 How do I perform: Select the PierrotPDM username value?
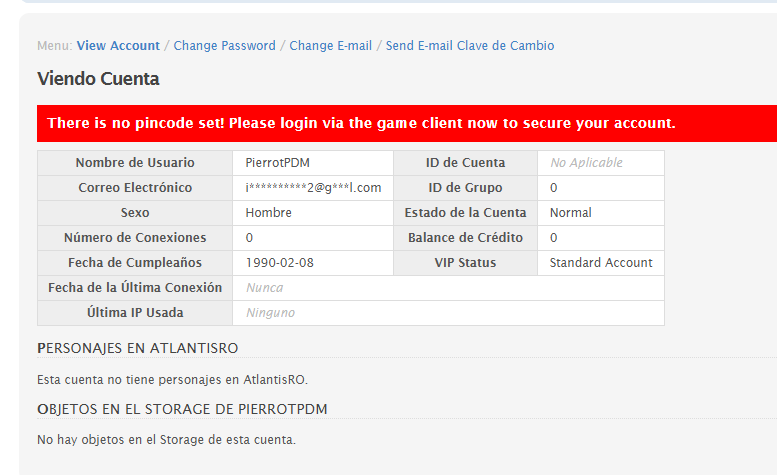[x=278, y=163]
